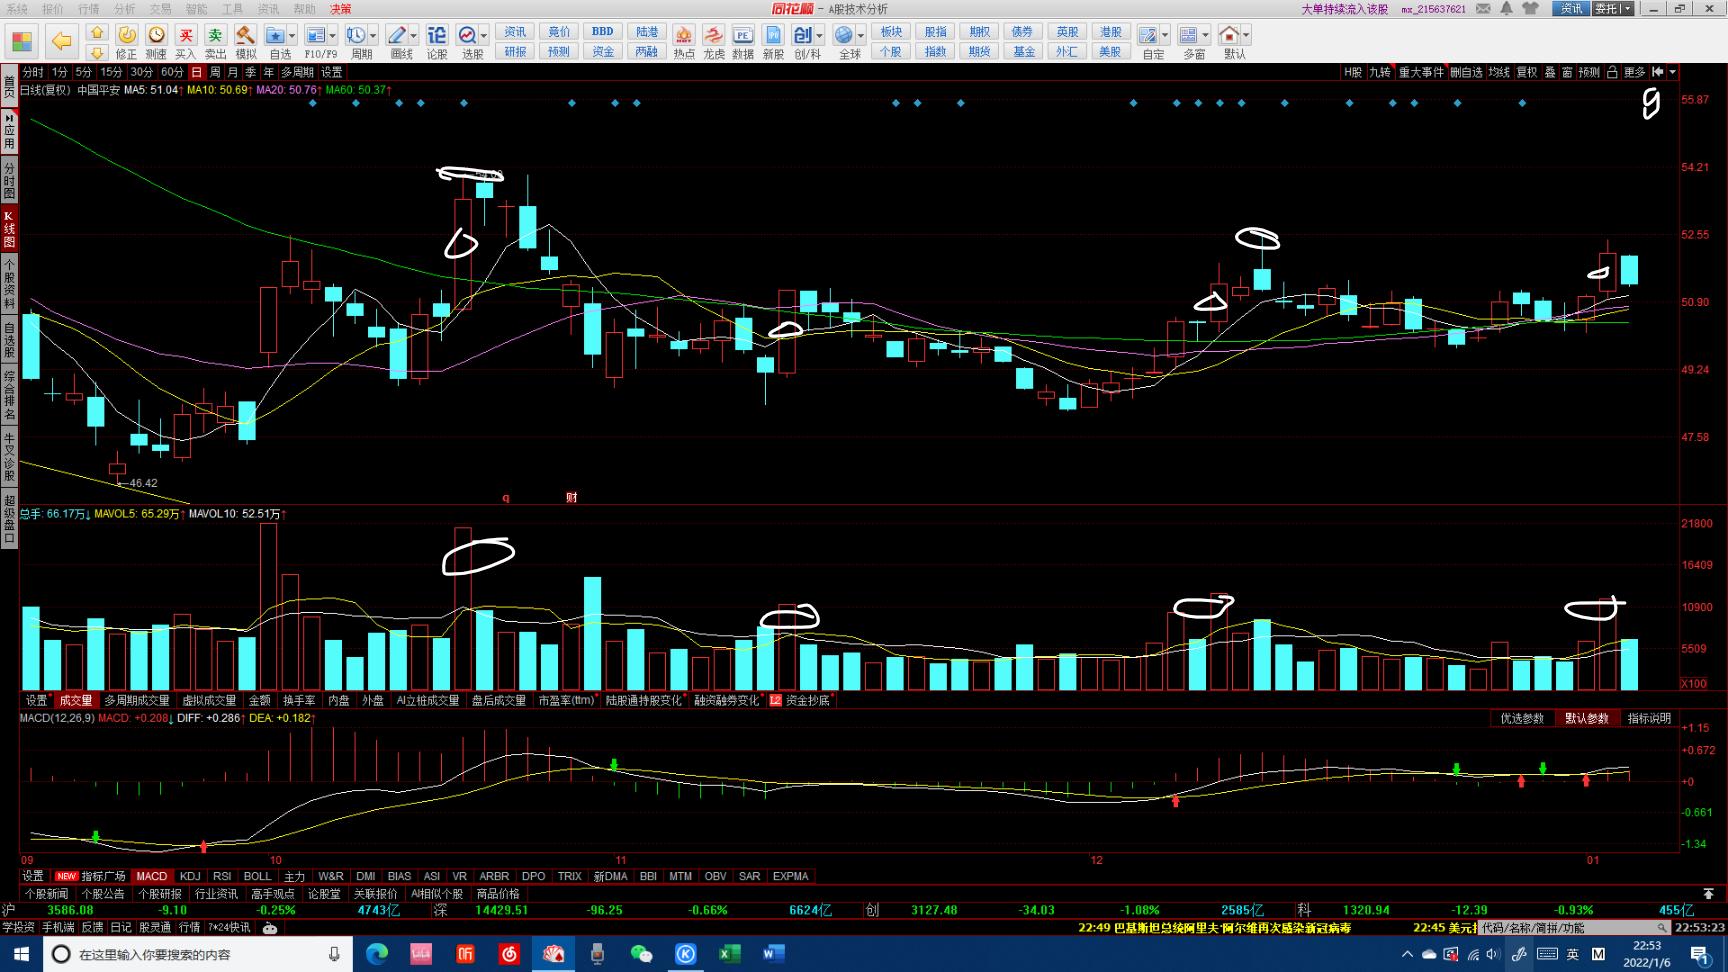Select the KDJ indicator tab
Viewport: 1728px width, 972px height.
pos(190,876)
